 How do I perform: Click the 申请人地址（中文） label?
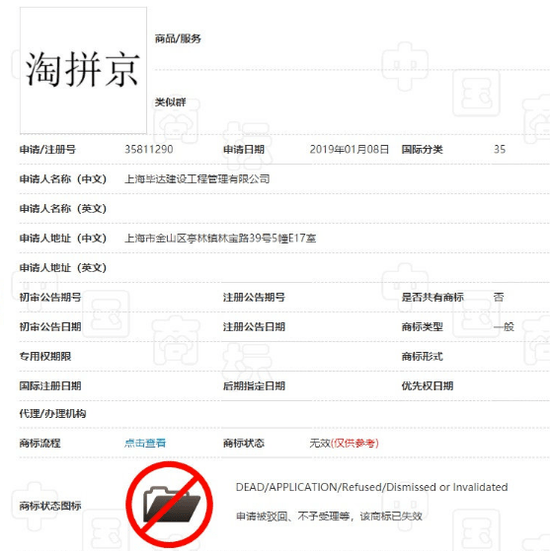pyautogui.click(x=63, y=238)
